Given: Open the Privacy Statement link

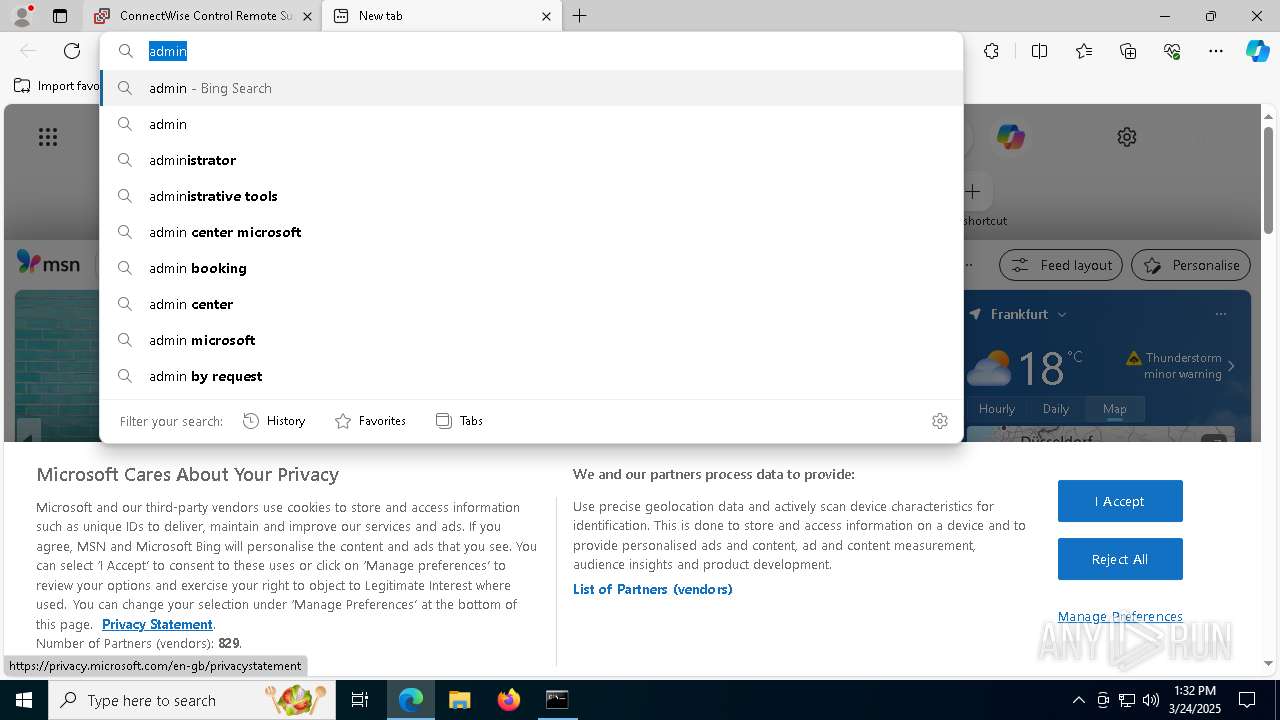Looking at the screenshot, I should [x=157, y=624].
